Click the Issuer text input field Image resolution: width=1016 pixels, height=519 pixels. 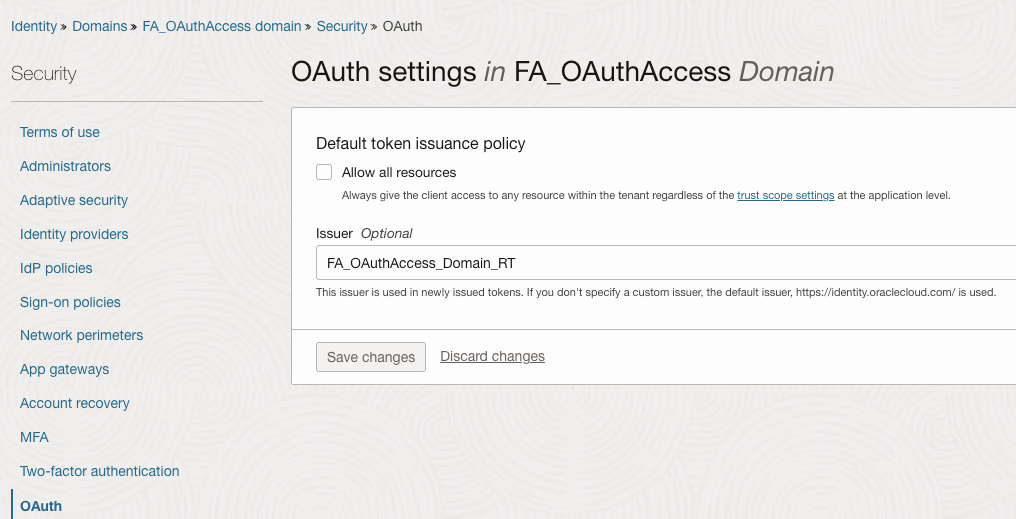pyautogui.click(x=660, y=263)
